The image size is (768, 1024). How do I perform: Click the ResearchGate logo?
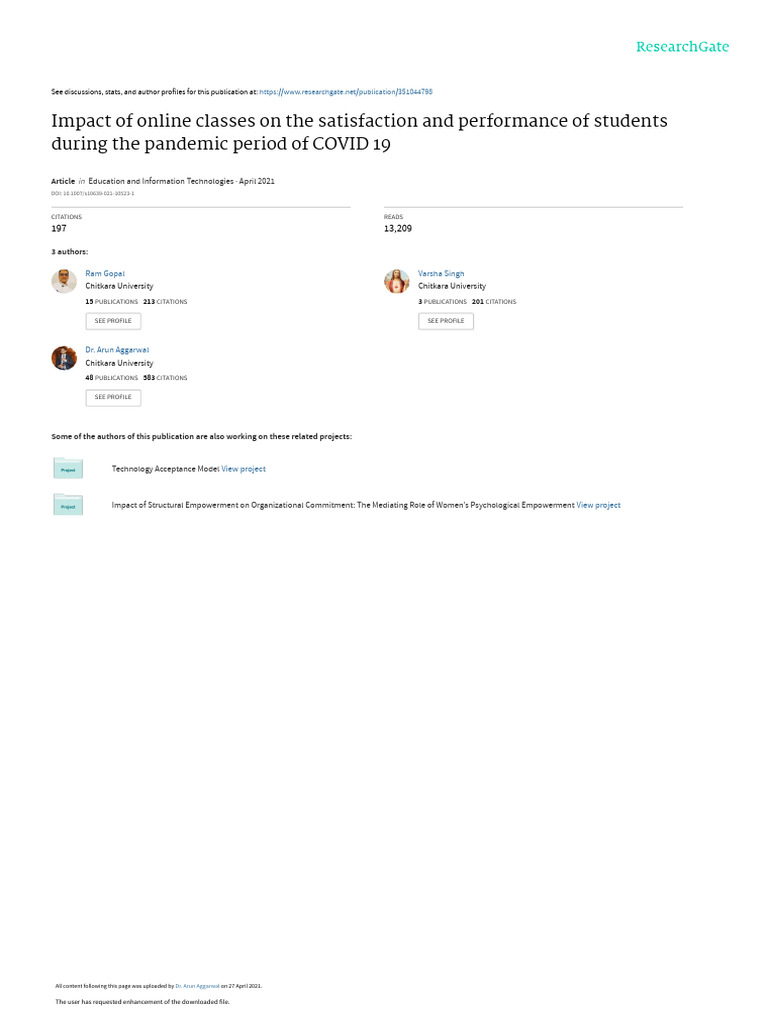(683, 47)
